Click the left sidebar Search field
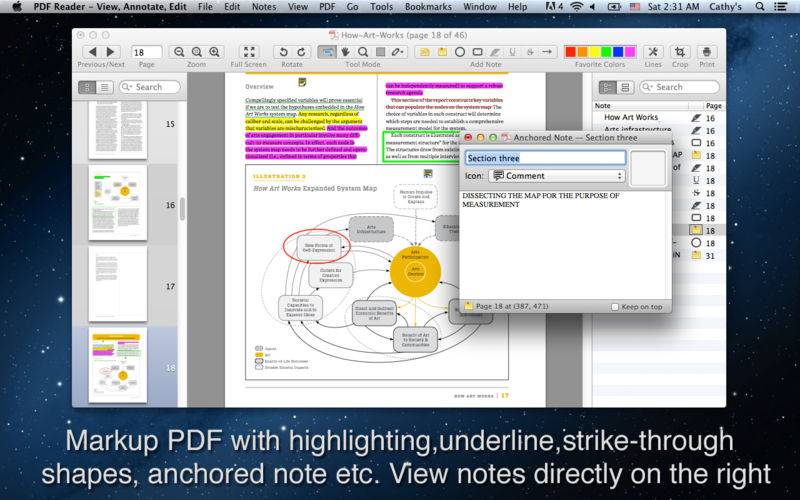The height and width of the screenshot is (500, 800). coord(149,87)
